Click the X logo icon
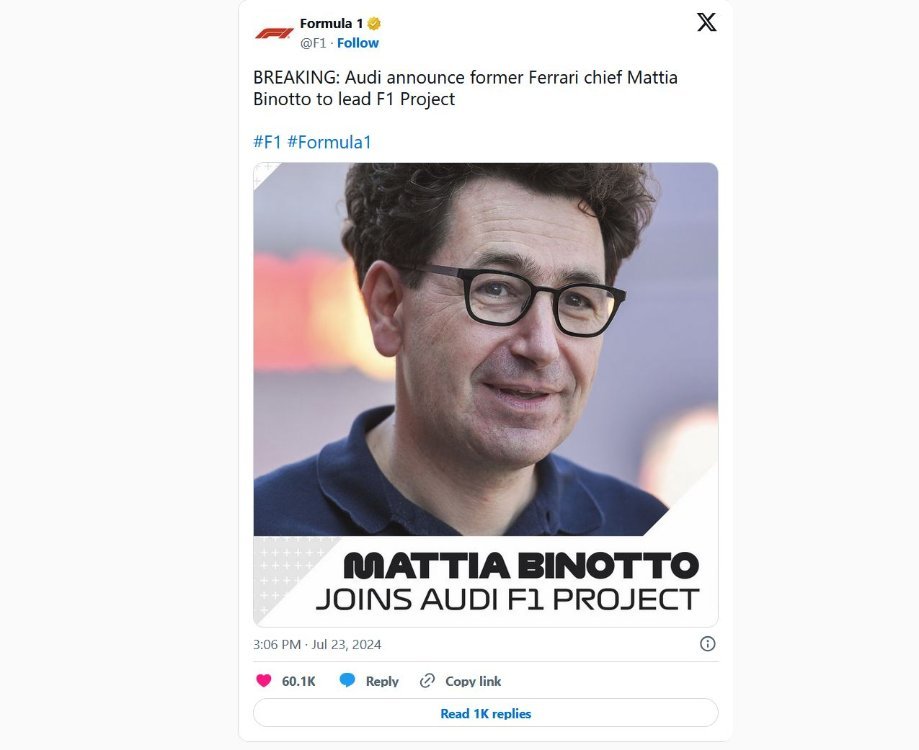Viewport: 919px width, 750px height. point(706,22)
